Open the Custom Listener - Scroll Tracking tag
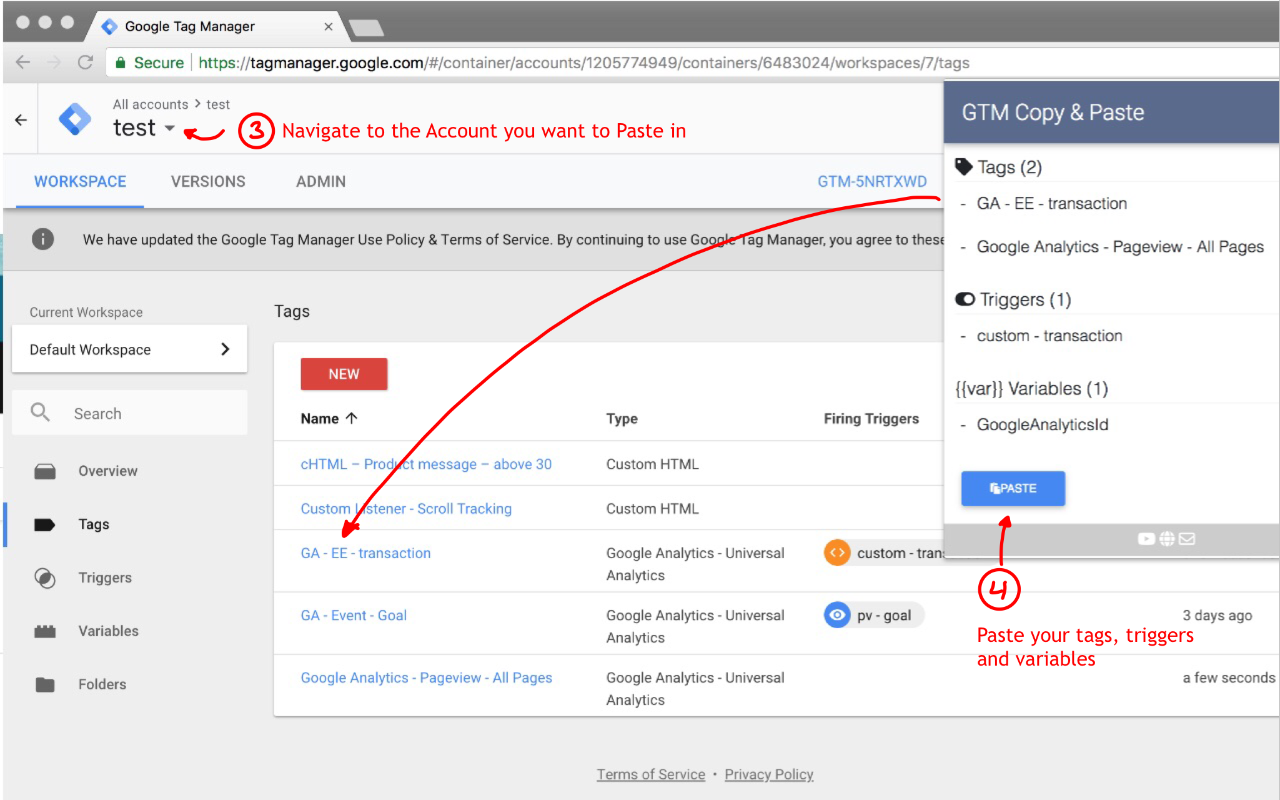Viewport: 1280px width, 800px height. click(x=406, y=508)
